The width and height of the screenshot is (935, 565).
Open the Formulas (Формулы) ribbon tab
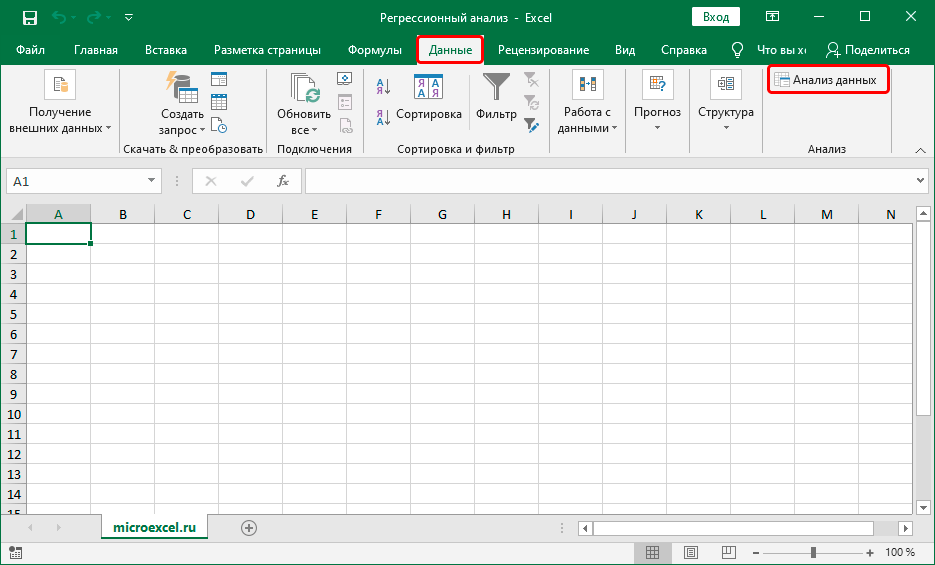click(x=375, y=50)
